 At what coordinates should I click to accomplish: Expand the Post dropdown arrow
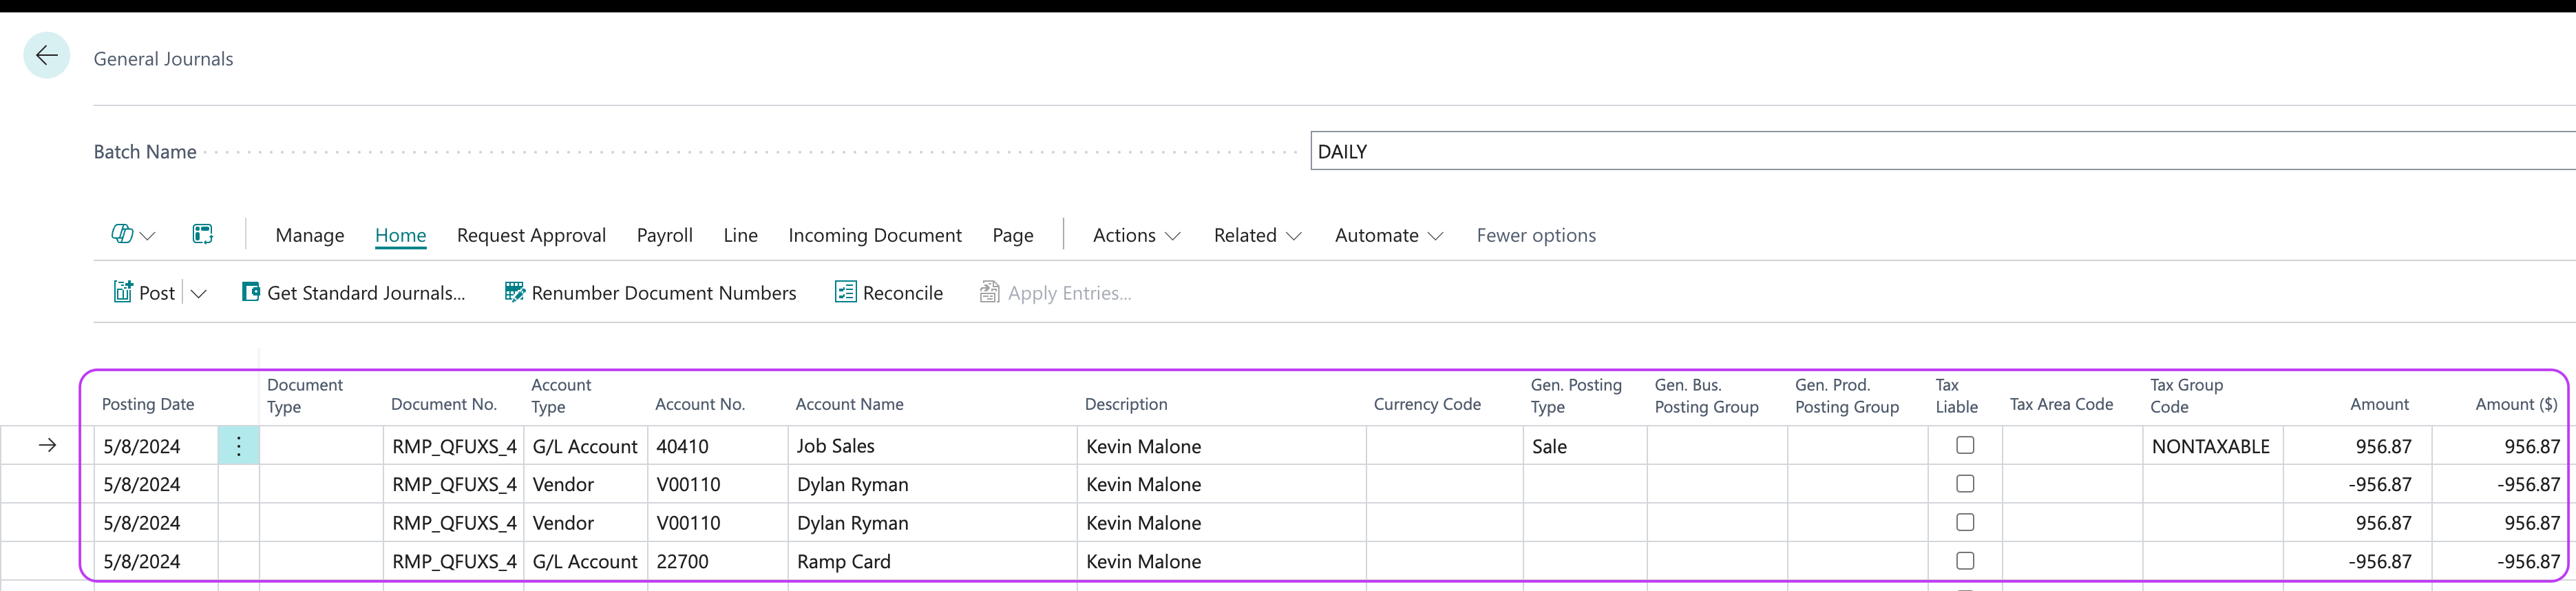coord(198,293)
